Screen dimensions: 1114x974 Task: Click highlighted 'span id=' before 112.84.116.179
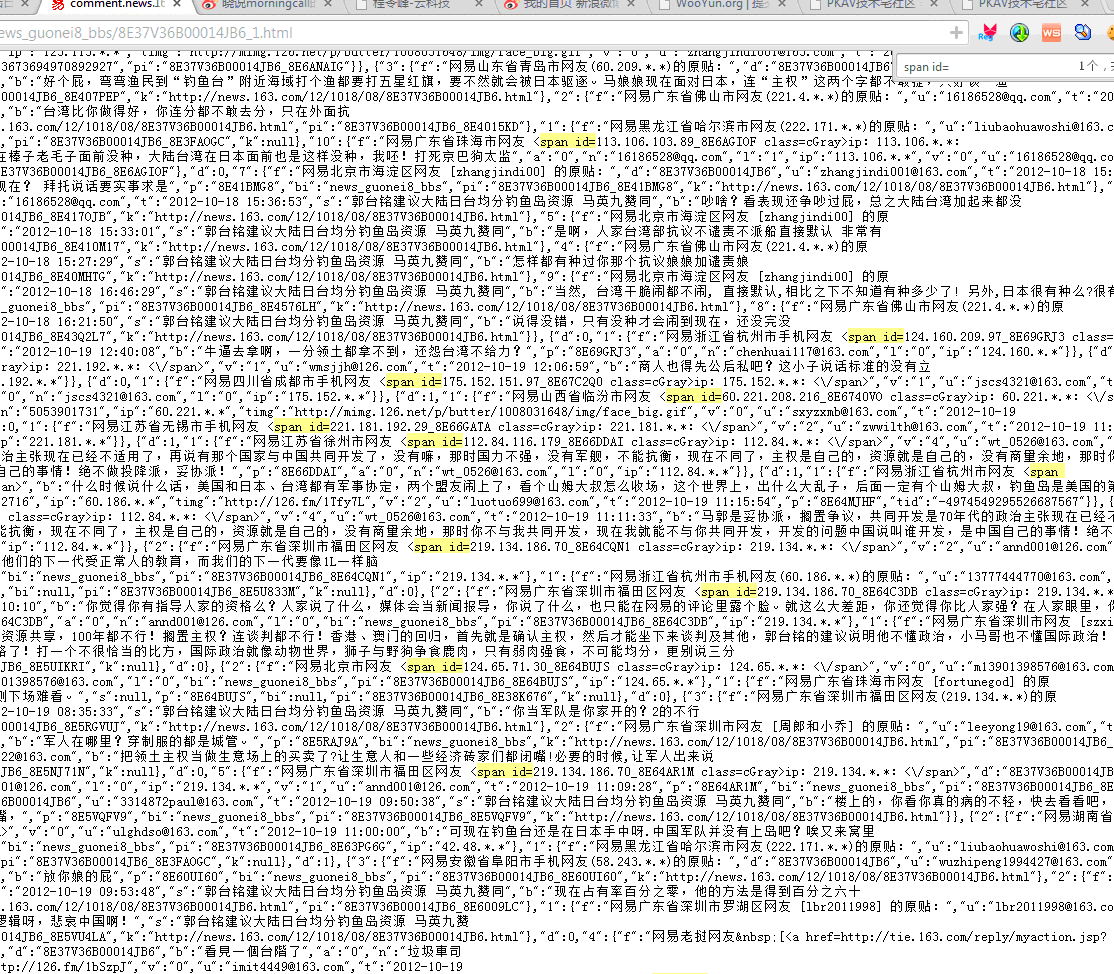point(435,442)
